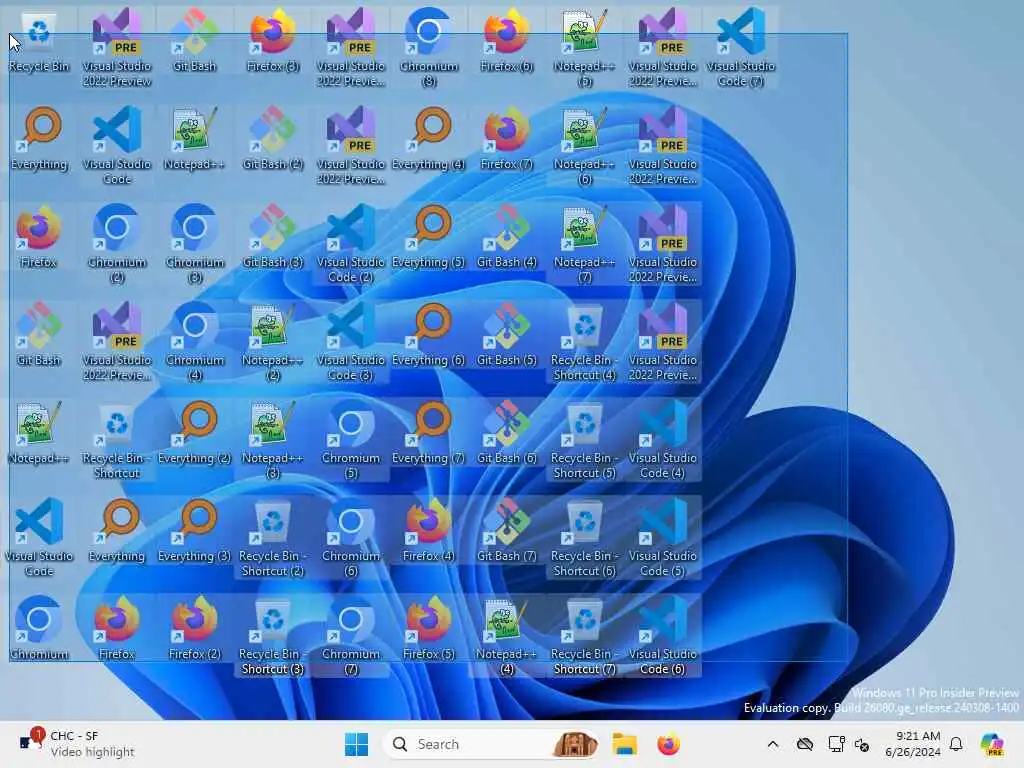Viewport: 1024px width, 768px height.
Task: Show hidden system tray icons
Action: click(x=773, y=744)
